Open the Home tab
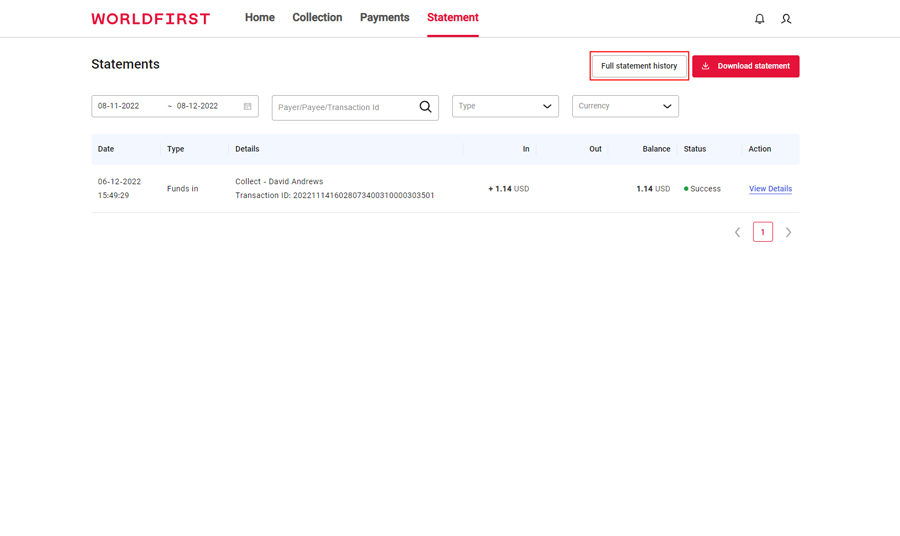Image resolution: width=900 pixels, height=536 pixels. point(259,18)
